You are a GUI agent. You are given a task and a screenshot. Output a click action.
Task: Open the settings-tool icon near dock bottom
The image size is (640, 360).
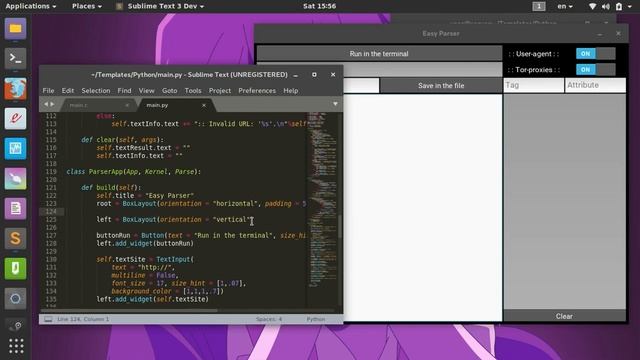coord(16,325)
